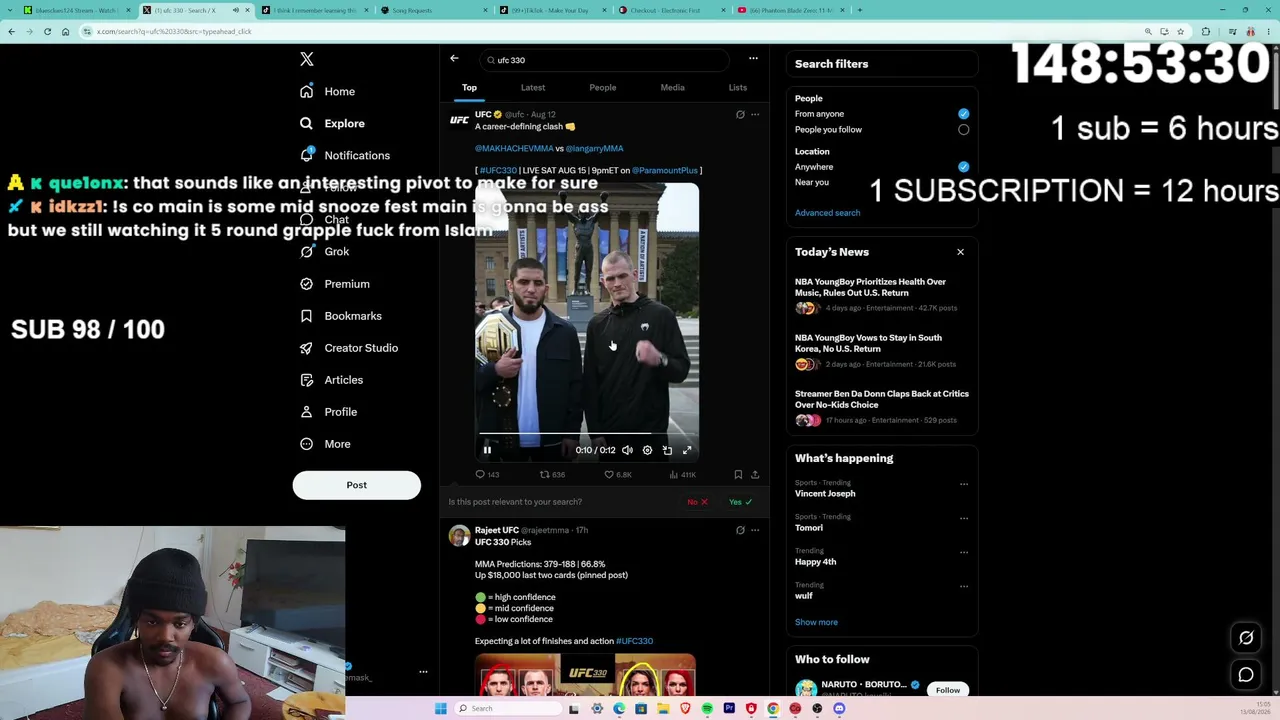
Task: Open the Advanced search link
Action: (x=827, y=213)
